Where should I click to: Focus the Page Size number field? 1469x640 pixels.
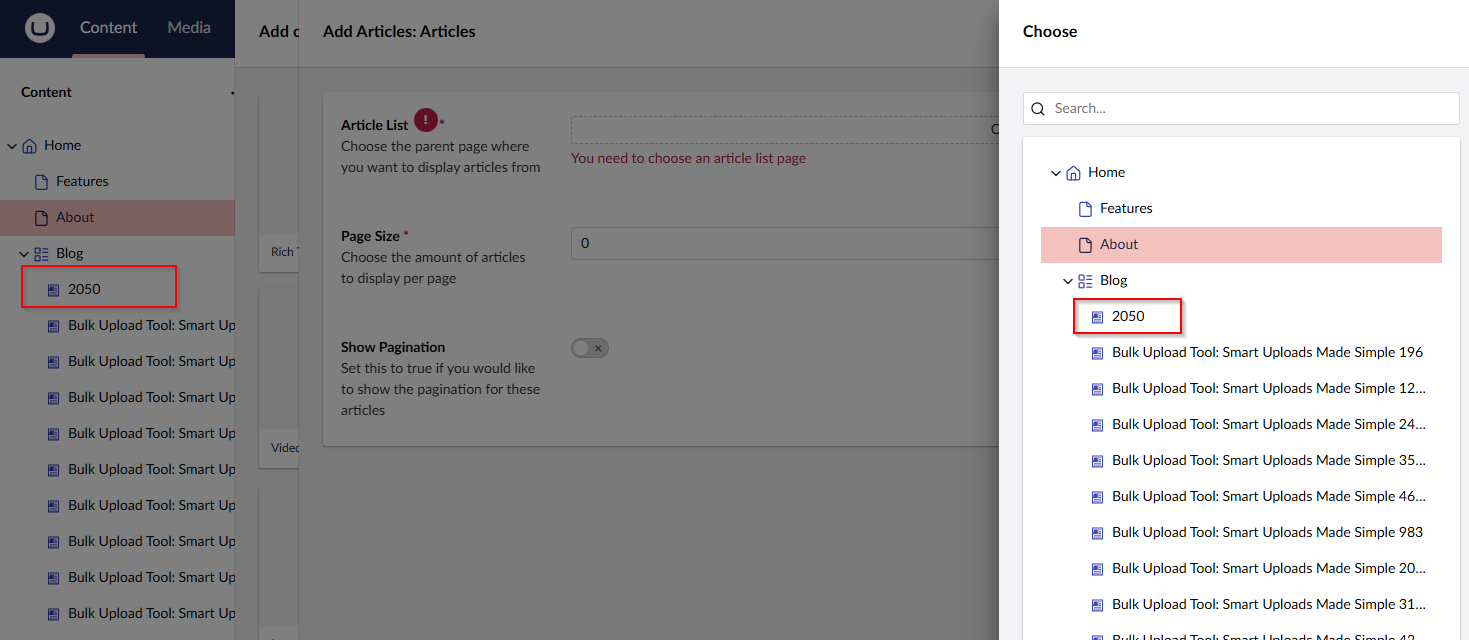tap(785, 243)
